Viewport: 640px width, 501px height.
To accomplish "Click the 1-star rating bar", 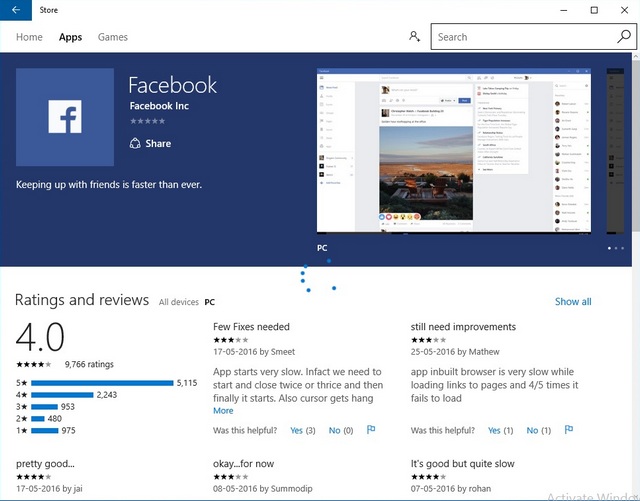I will (x=44, y=430).
